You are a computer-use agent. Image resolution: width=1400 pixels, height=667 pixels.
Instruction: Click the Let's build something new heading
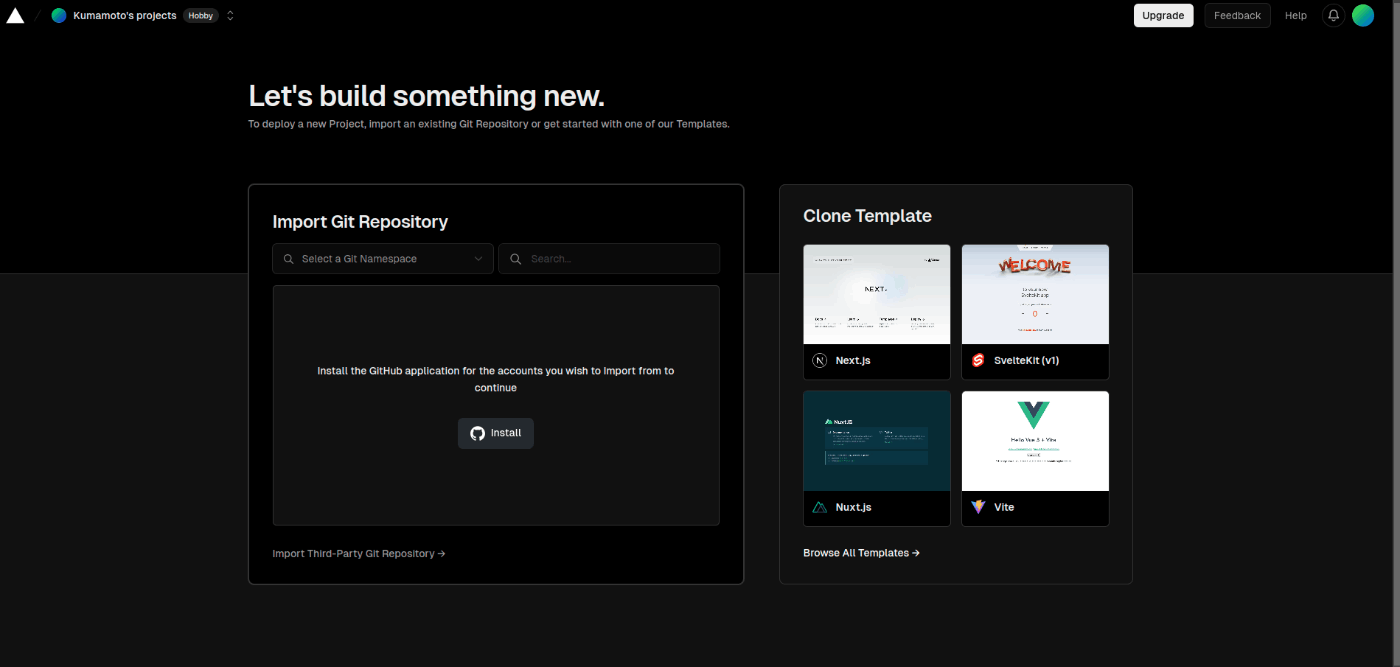click(426, 96)
